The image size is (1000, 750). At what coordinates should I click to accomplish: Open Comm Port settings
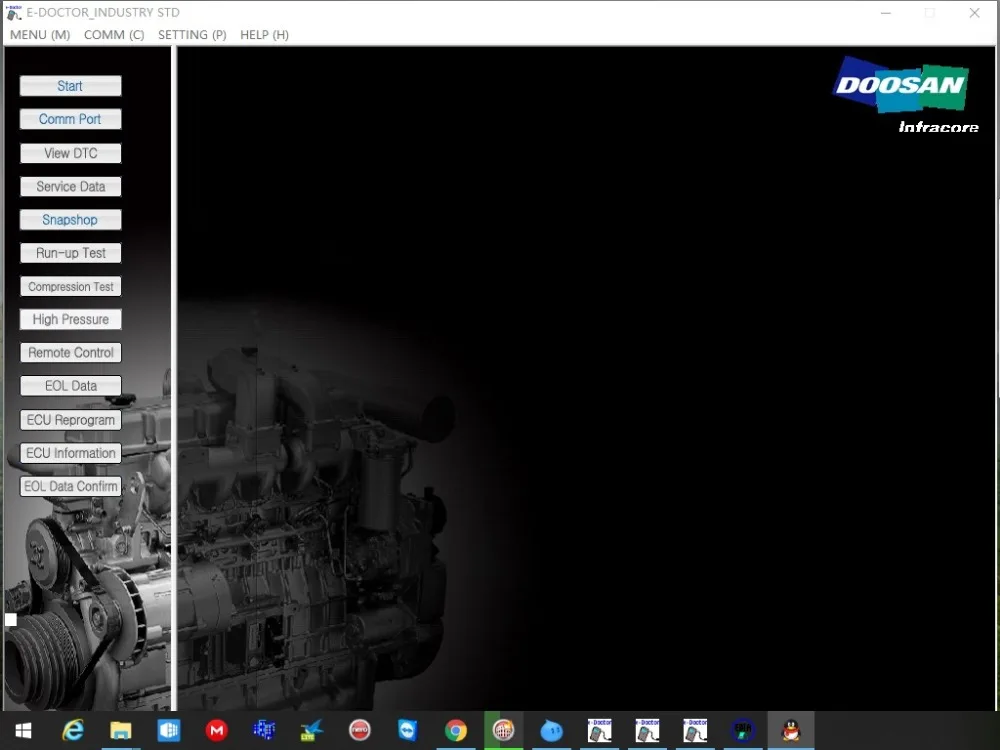coord(70,119)
